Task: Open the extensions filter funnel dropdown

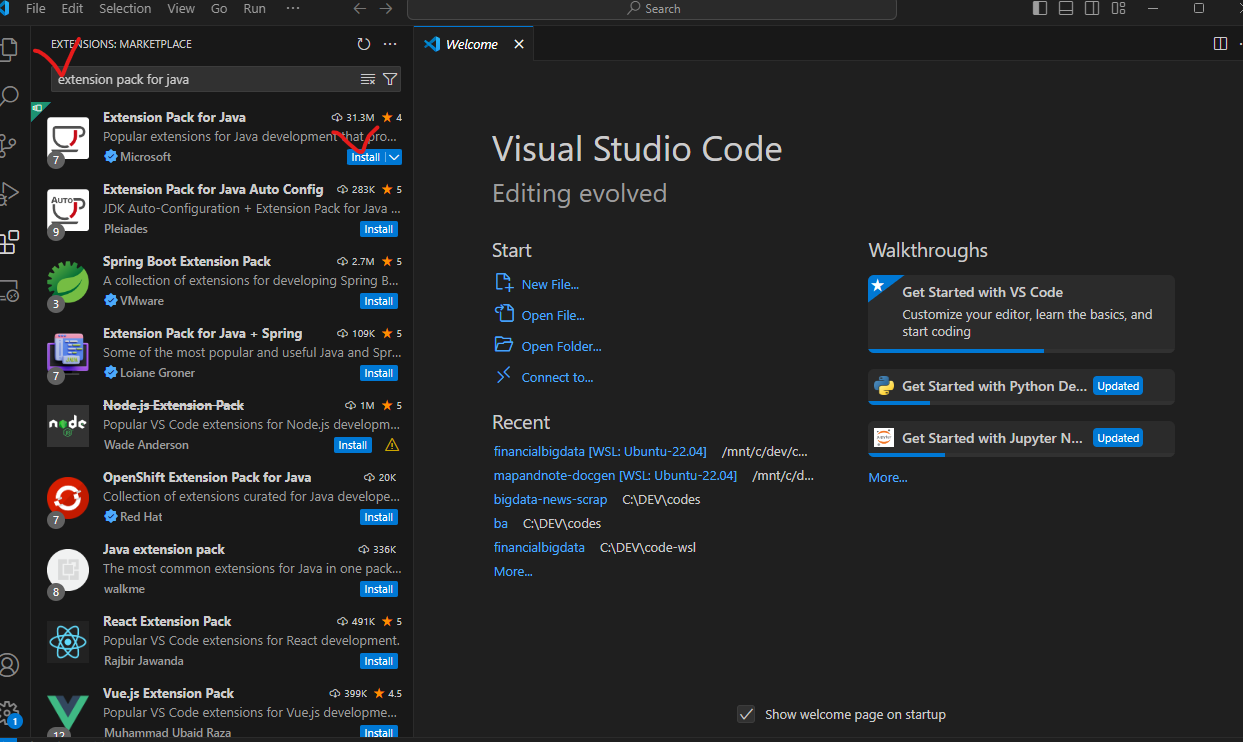Action: point(390,79)
